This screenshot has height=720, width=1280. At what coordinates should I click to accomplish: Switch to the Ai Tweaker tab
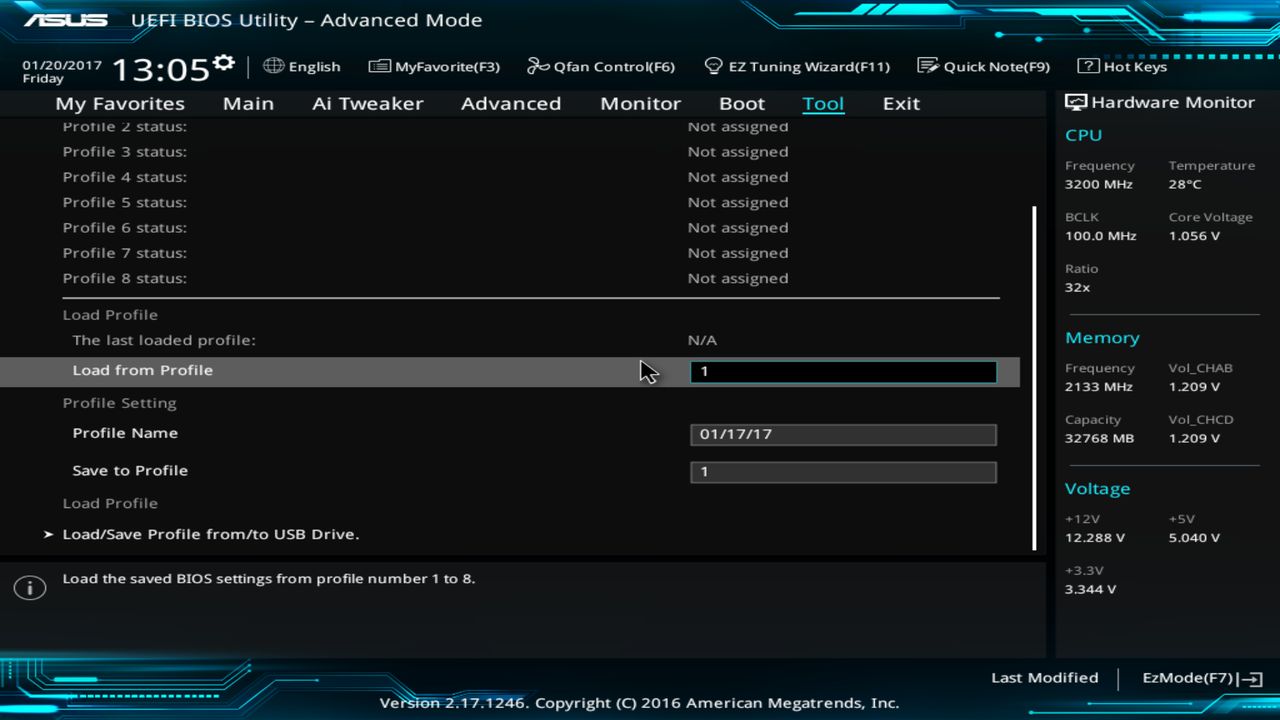367,103
